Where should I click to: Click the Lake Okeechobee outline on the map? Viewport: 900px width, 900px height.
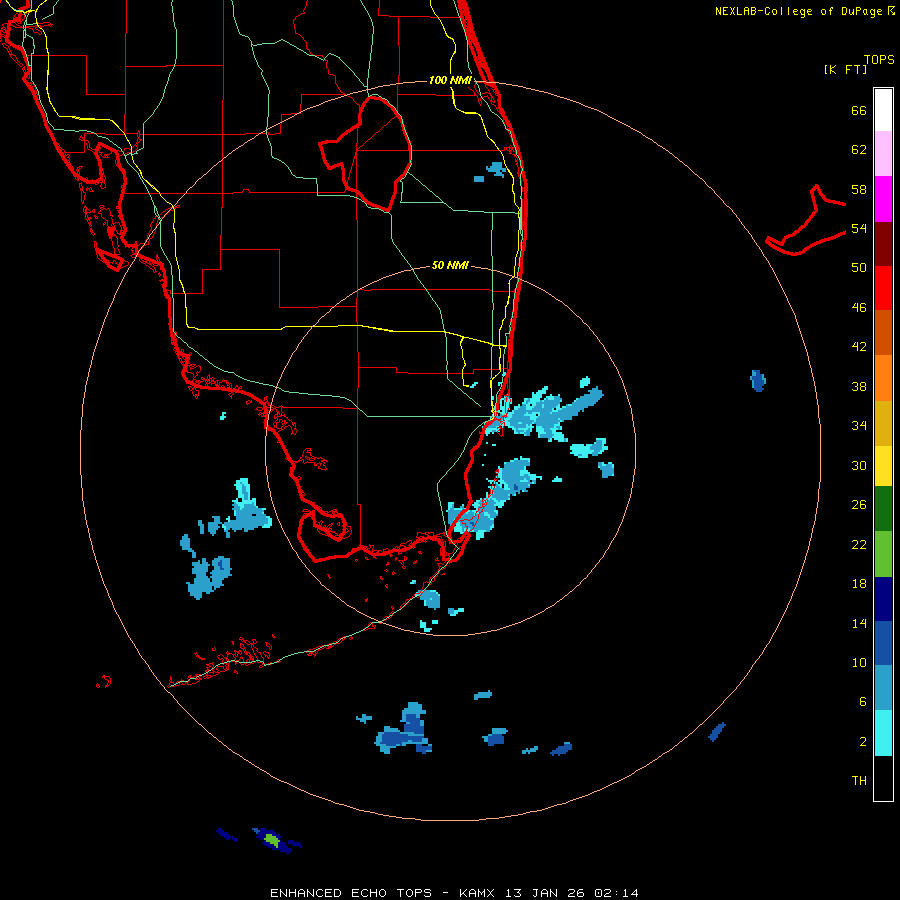click(366, 152)
